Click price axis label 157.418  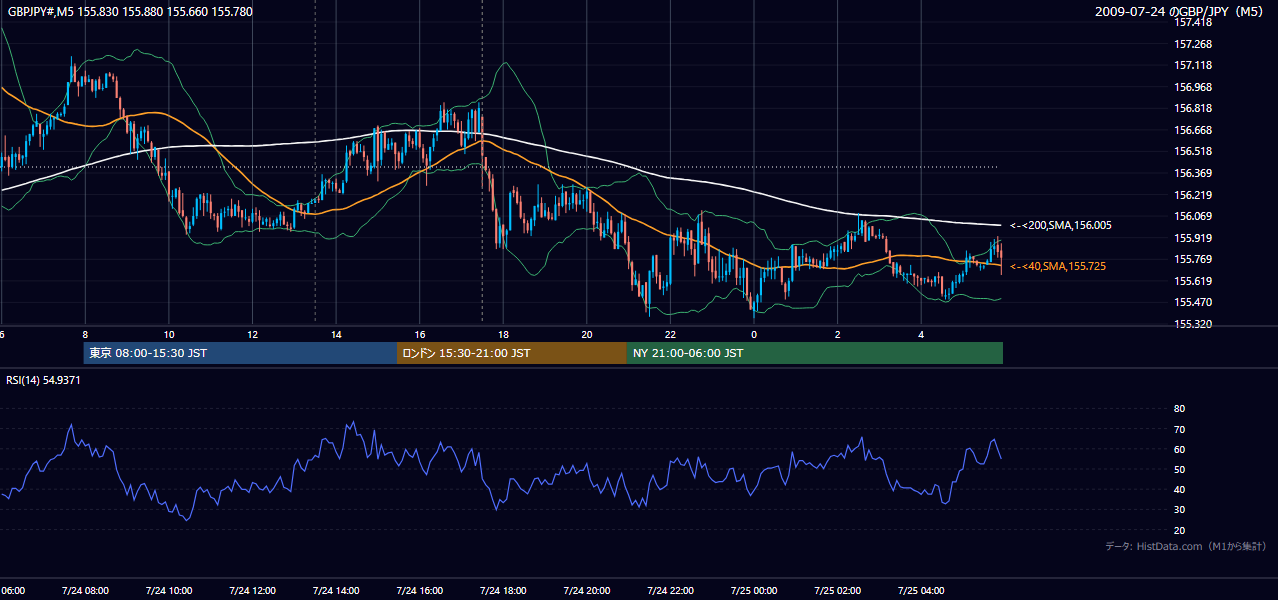pyautogui.click(x=1192, y=22)
